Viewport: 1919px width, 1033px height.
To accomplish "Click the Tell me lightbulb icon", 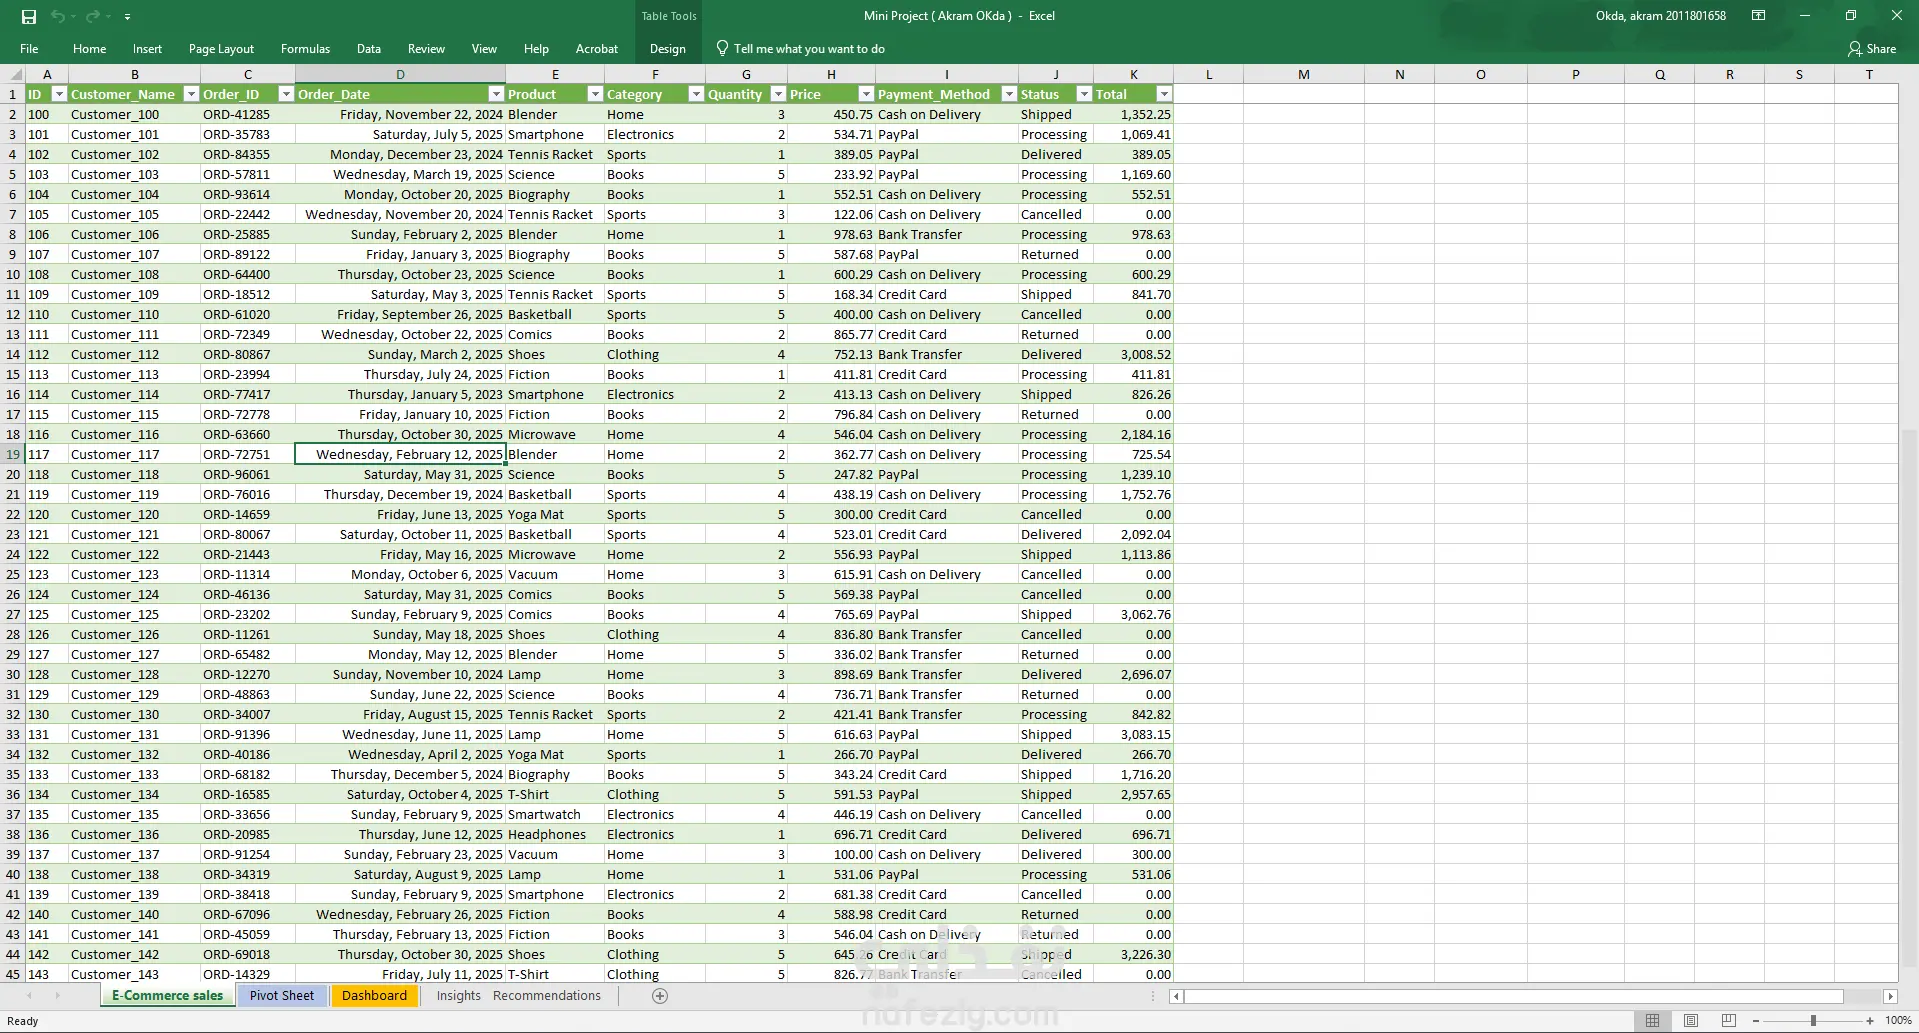I will tap(722, 48).
